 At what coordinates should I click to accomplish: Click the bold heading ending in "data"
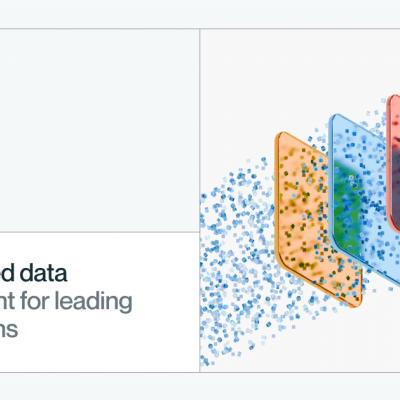click(33, 273)
